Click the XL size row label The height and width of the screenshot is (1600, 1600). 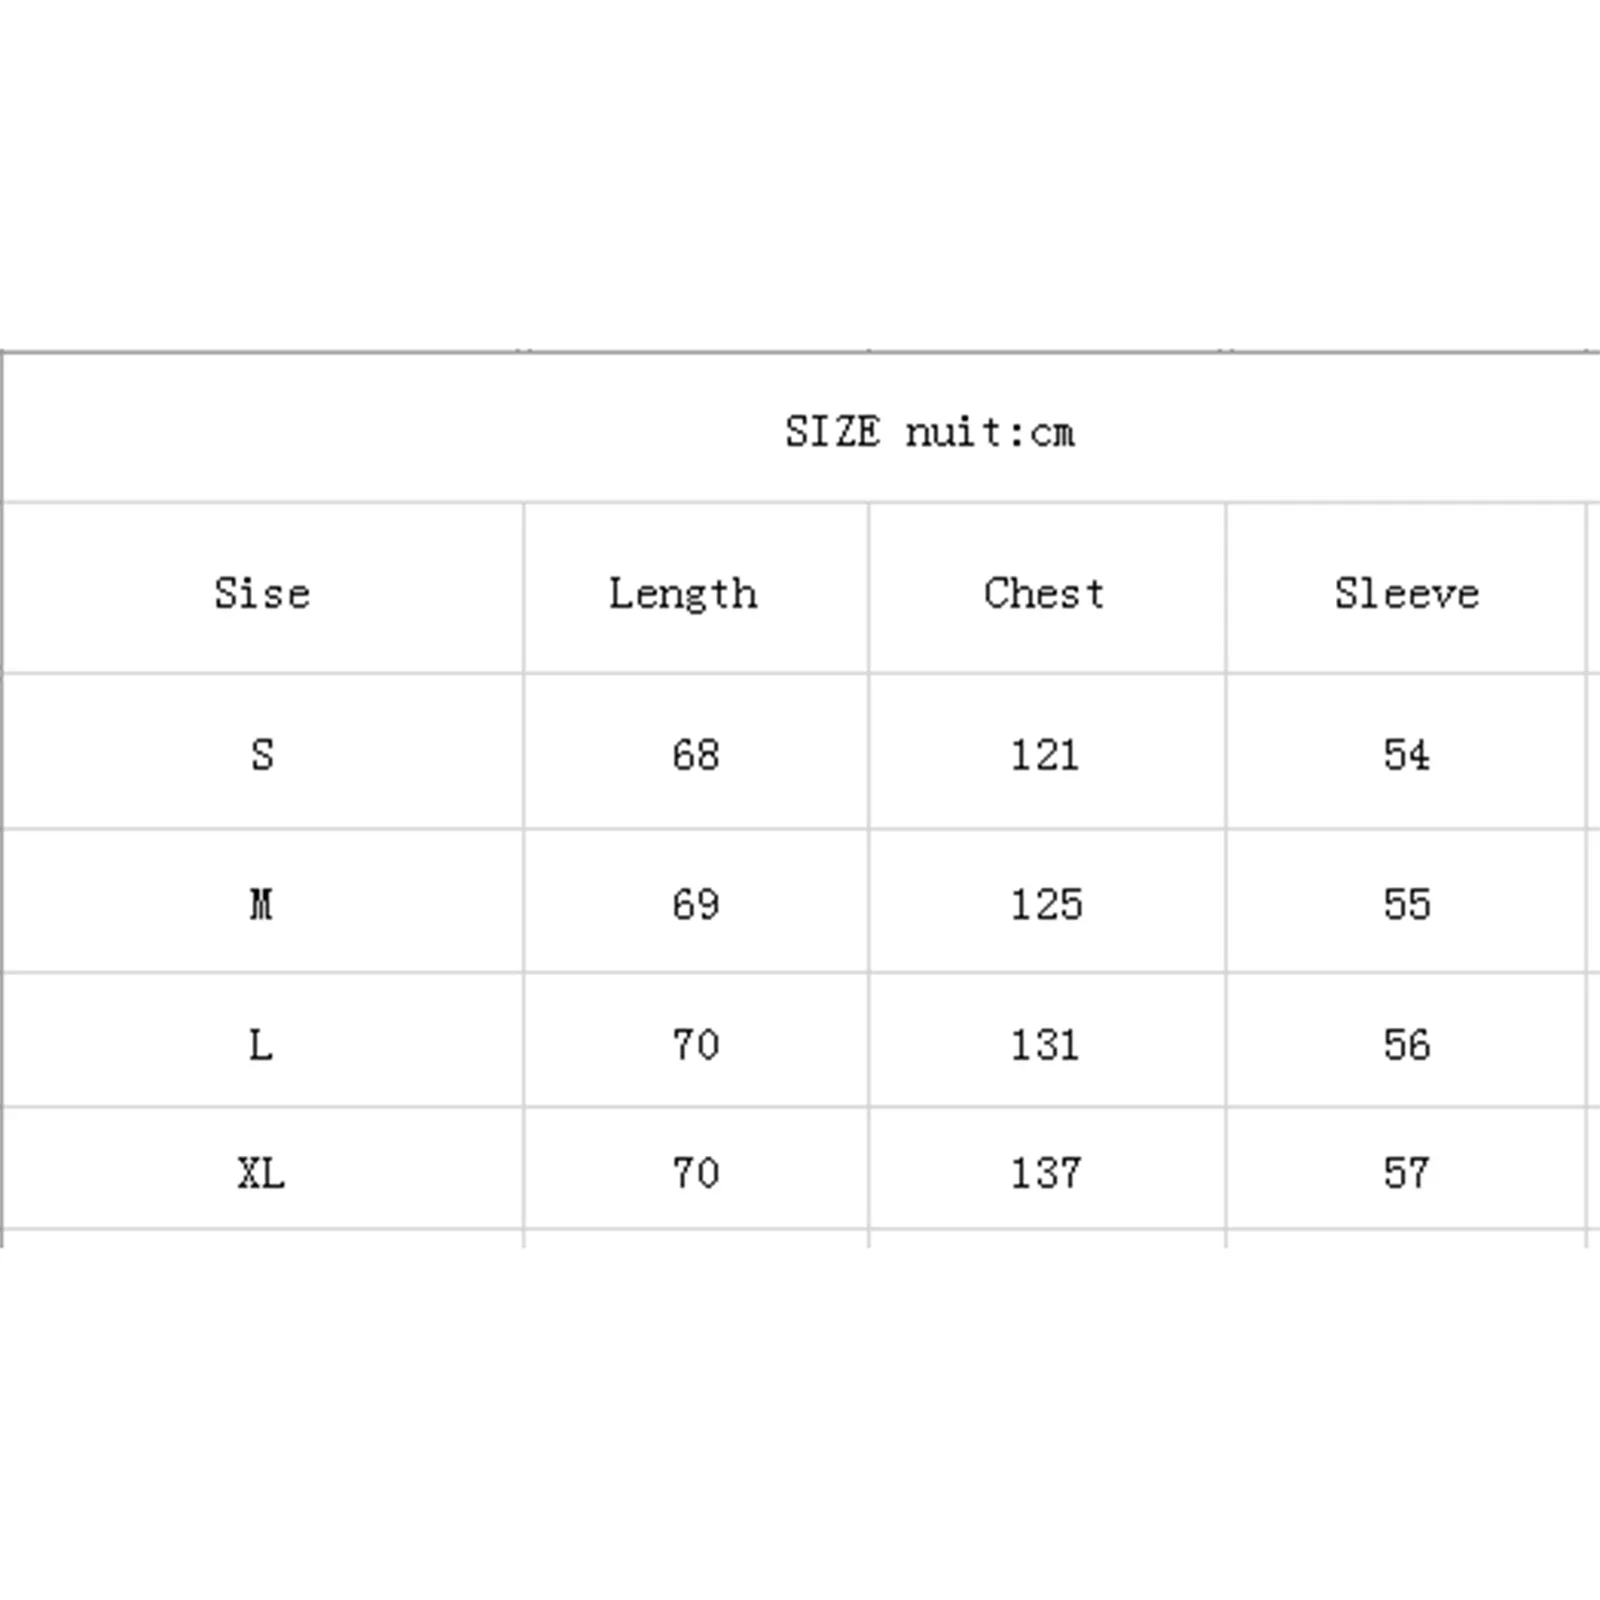point(261,1172)
